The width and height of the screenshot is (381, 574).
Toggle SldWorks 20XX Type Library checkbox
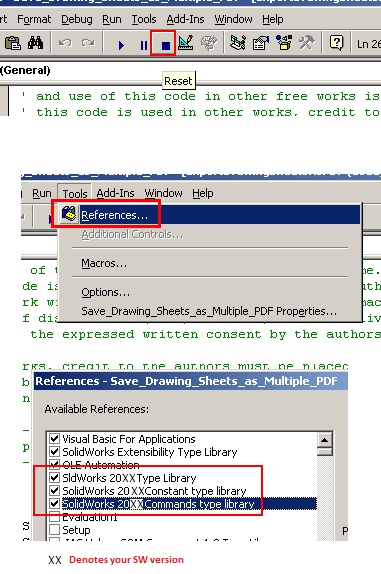[54, 477]
